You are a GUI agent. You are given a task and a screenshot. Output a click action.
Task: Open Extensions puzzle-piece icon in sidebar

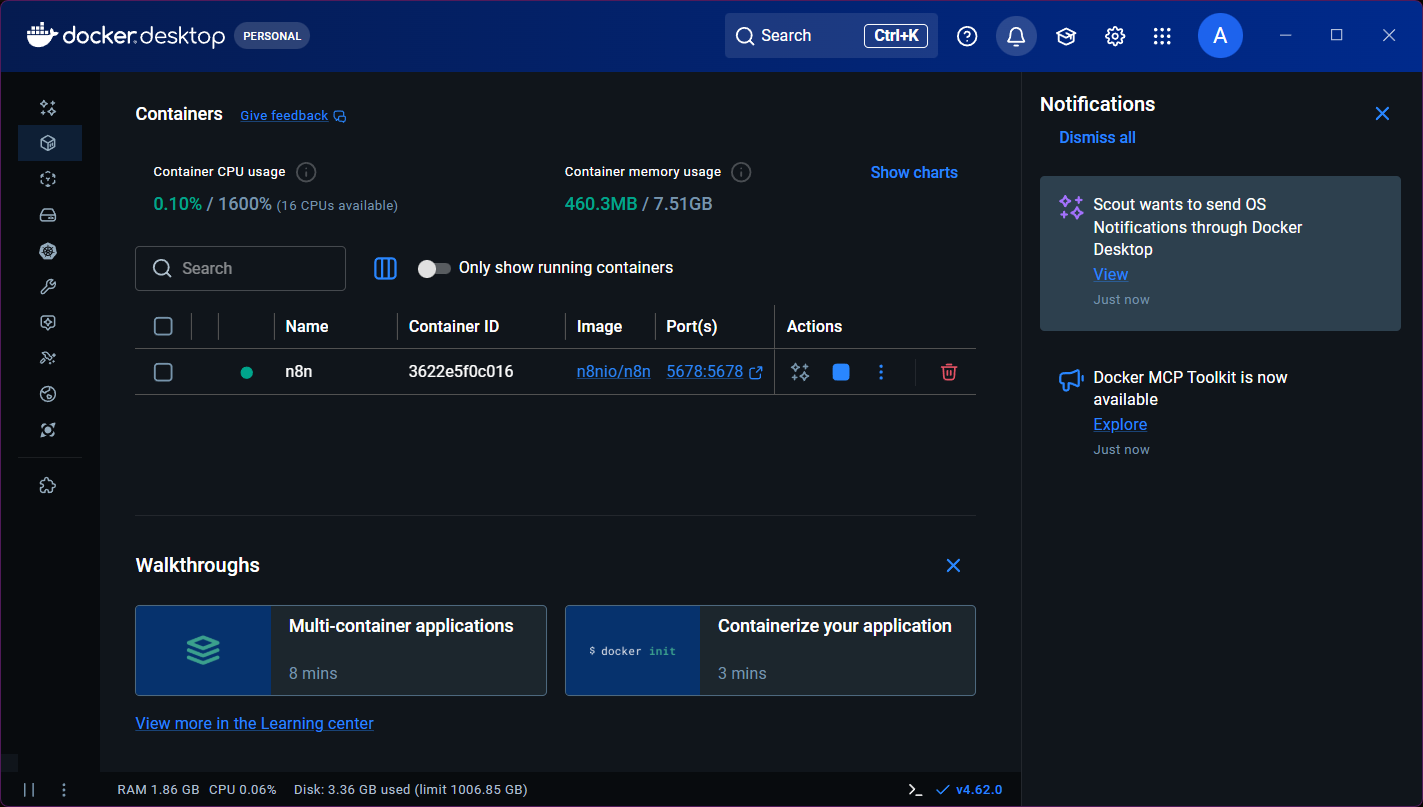pyautogui.click(x=47, y=486)
